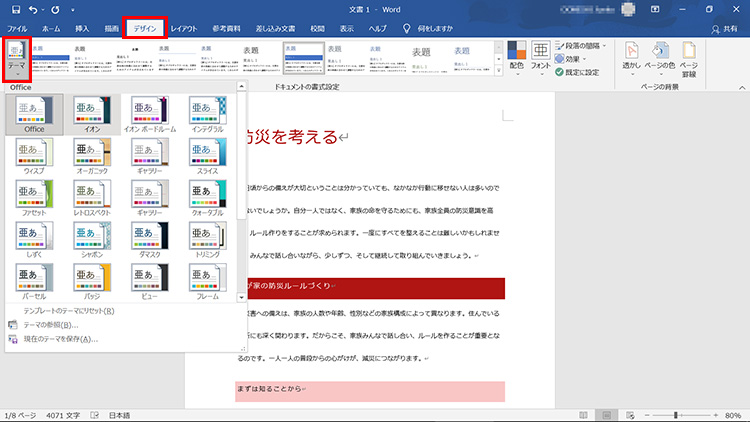Open the フォント fonts dropdown
Image resolution: width=750 pixels, height=422 pixels.
tap(541, 58)
